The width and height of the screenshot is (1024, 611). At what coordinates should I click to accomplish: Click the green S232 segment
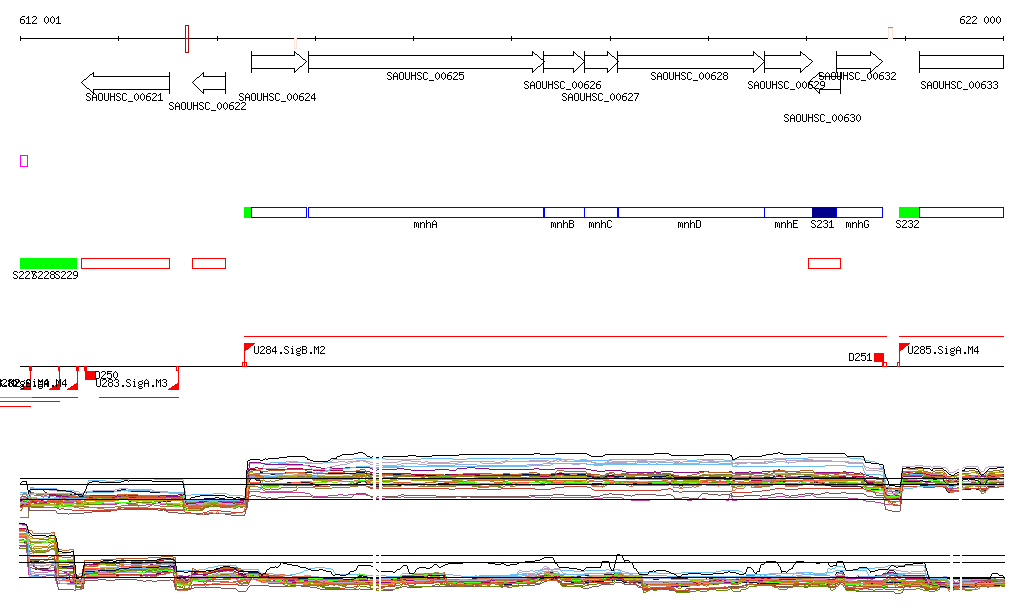(909, 212)
